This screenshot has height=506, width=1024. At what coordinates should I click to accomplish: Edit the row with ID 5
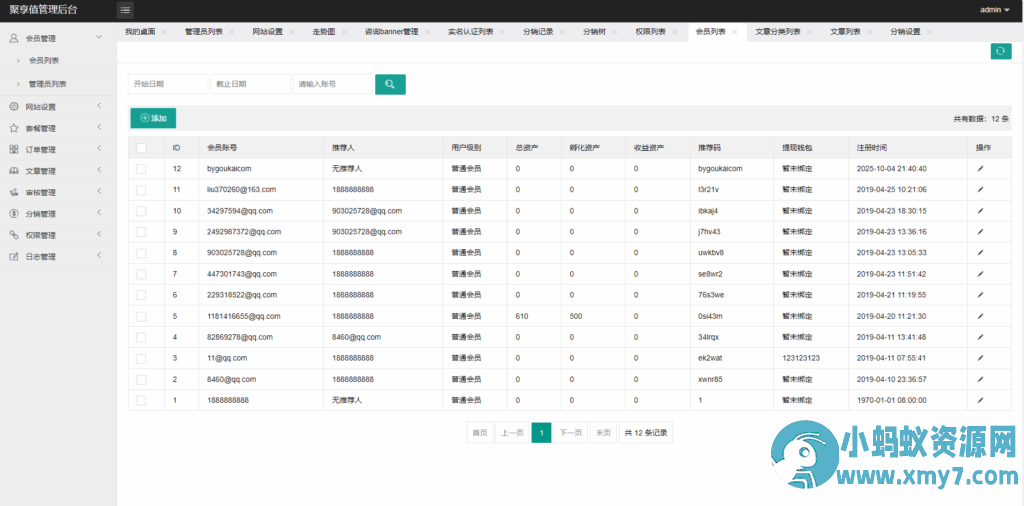coord(980,316)
